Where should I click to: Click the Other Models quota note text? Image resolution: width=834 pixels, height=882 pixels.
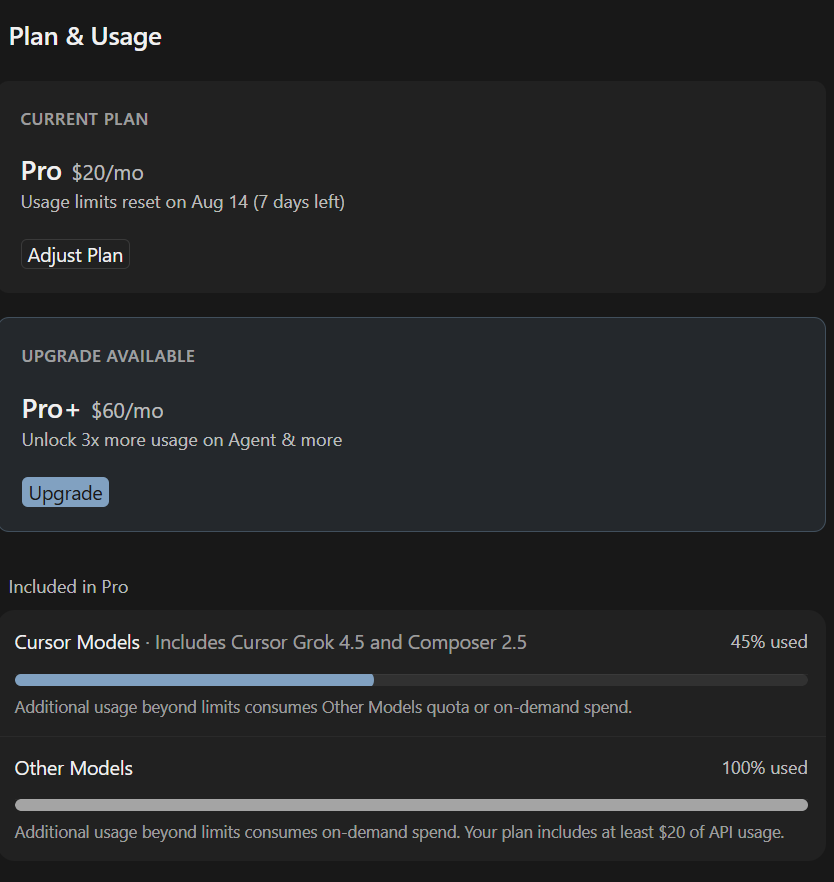pos(323,707)
